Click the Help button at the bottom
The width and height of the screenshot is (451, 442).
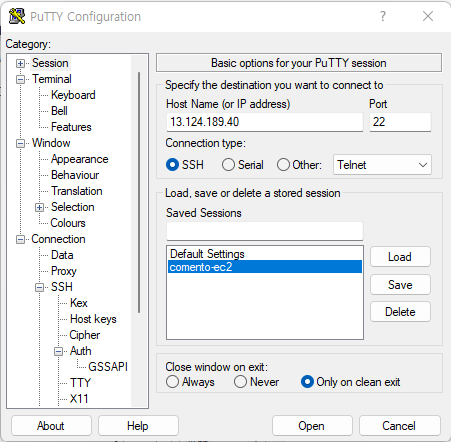click(138, 426)
